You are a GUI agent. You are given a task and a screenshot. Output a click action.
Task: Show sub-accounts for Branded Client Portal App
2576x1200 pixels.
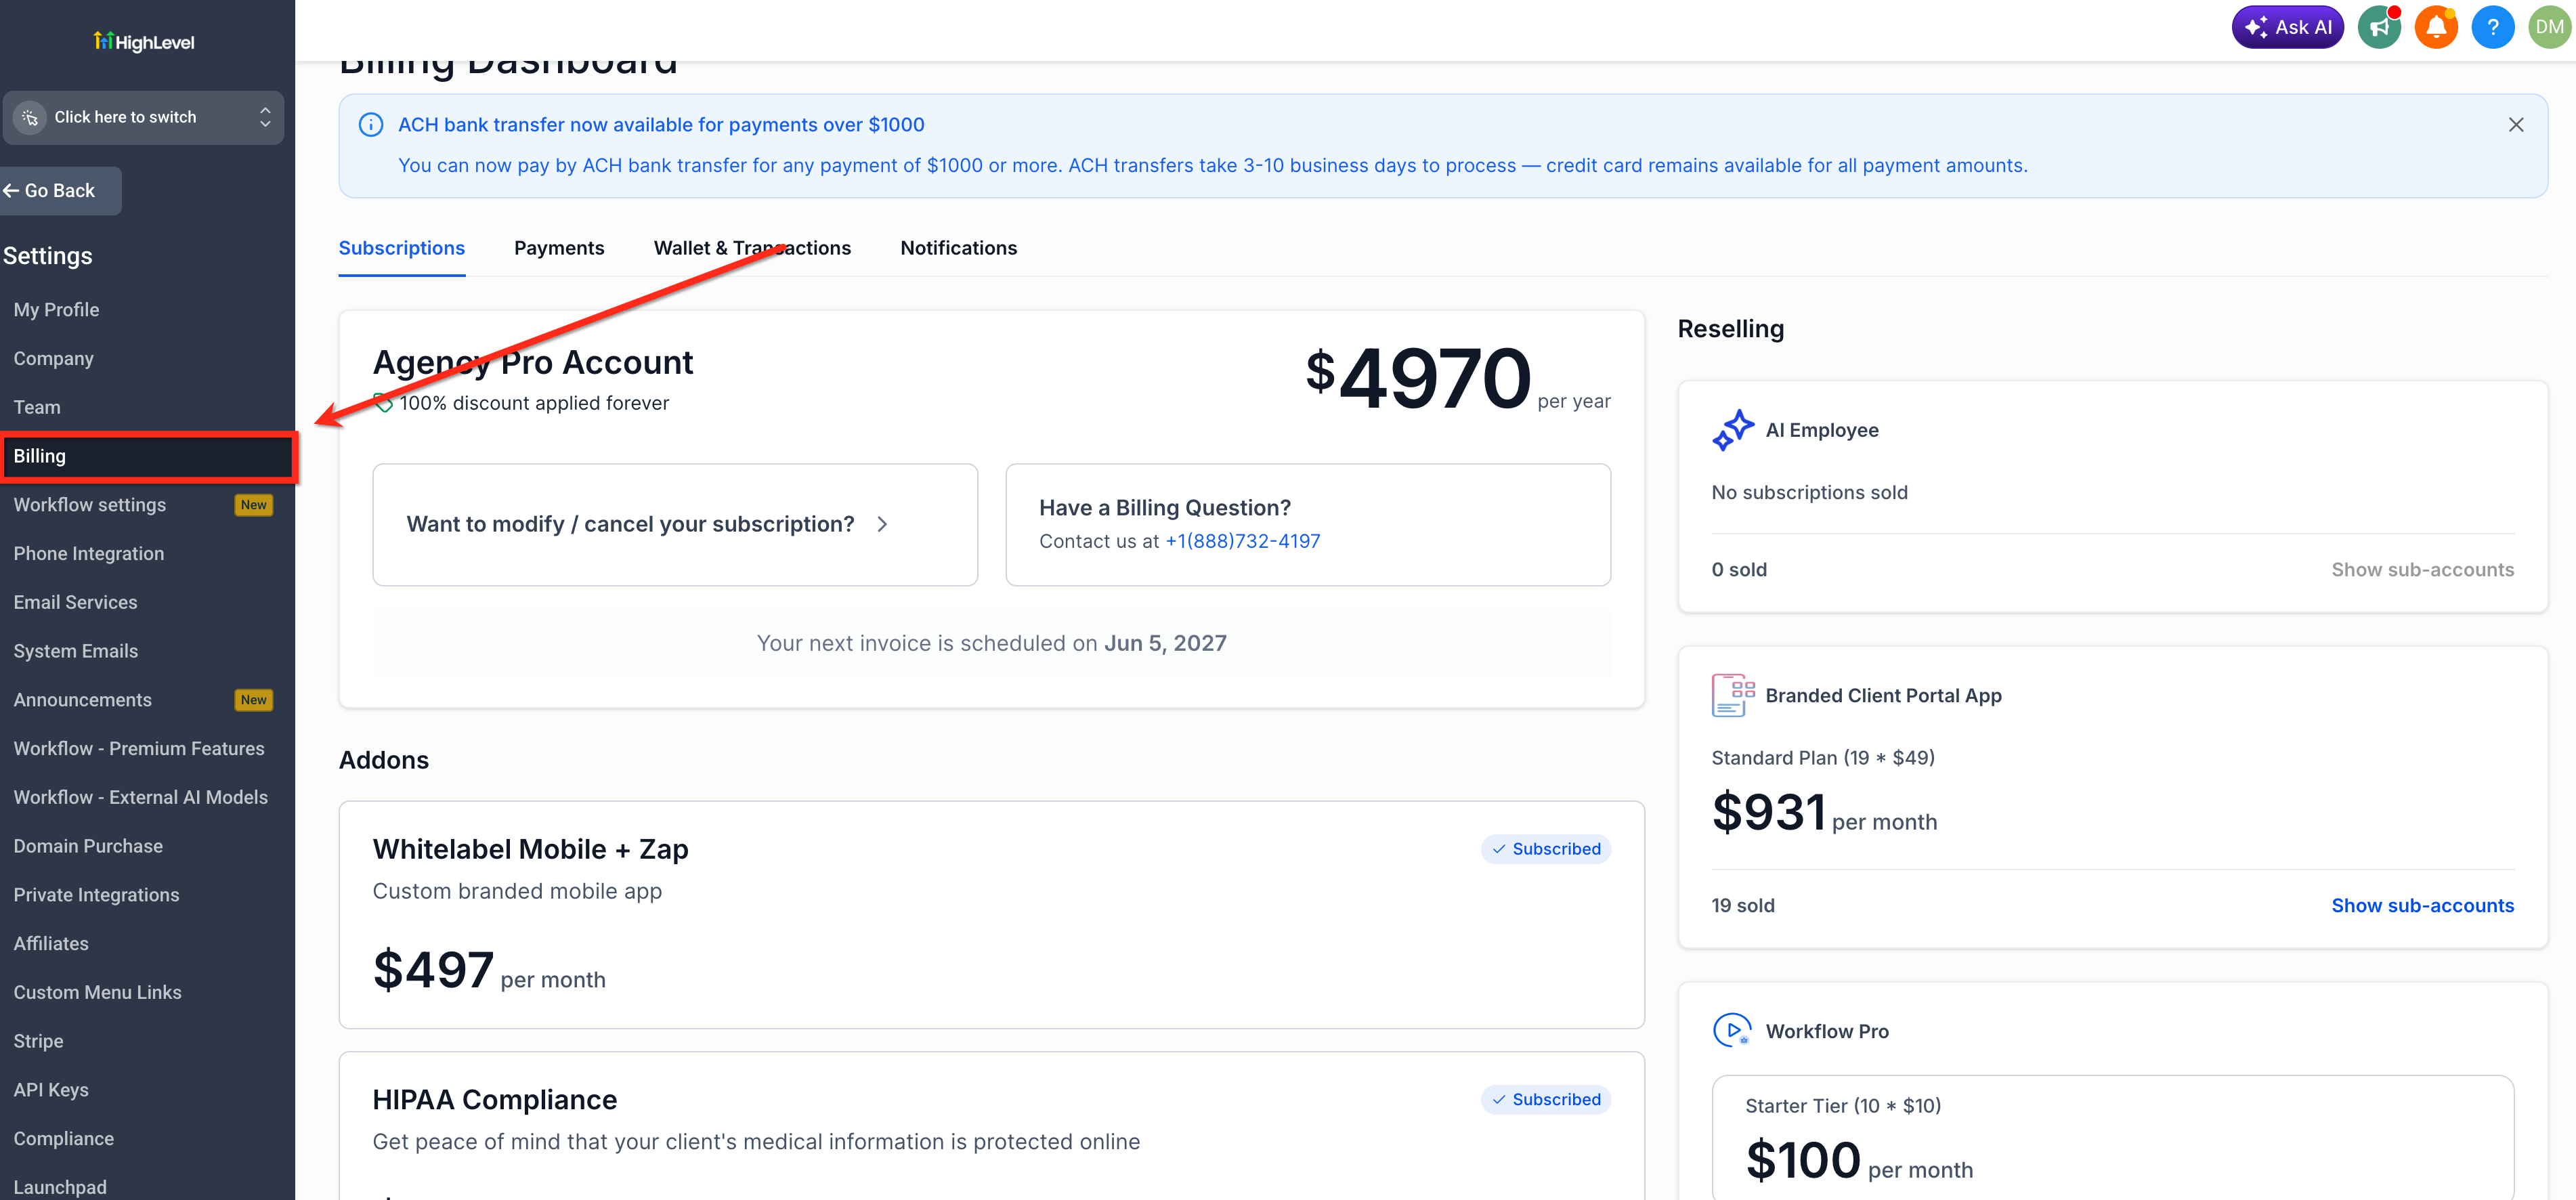tap(2422, 905)
